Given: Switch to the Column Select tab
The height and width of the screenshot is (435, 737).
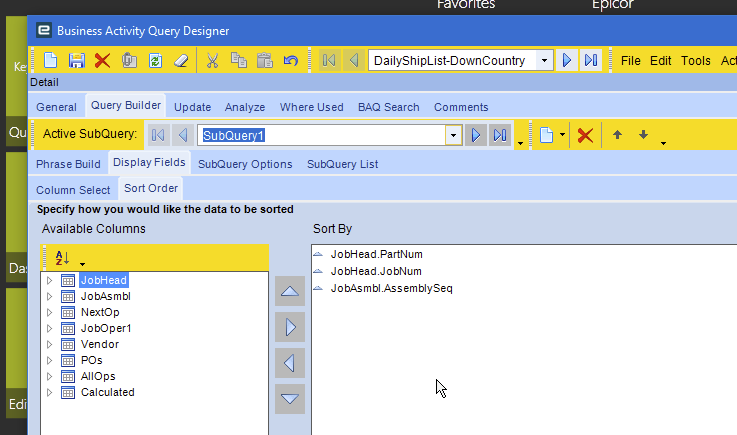Looking at the screenshot, I should pyautogui.click(x=73, y=190).
